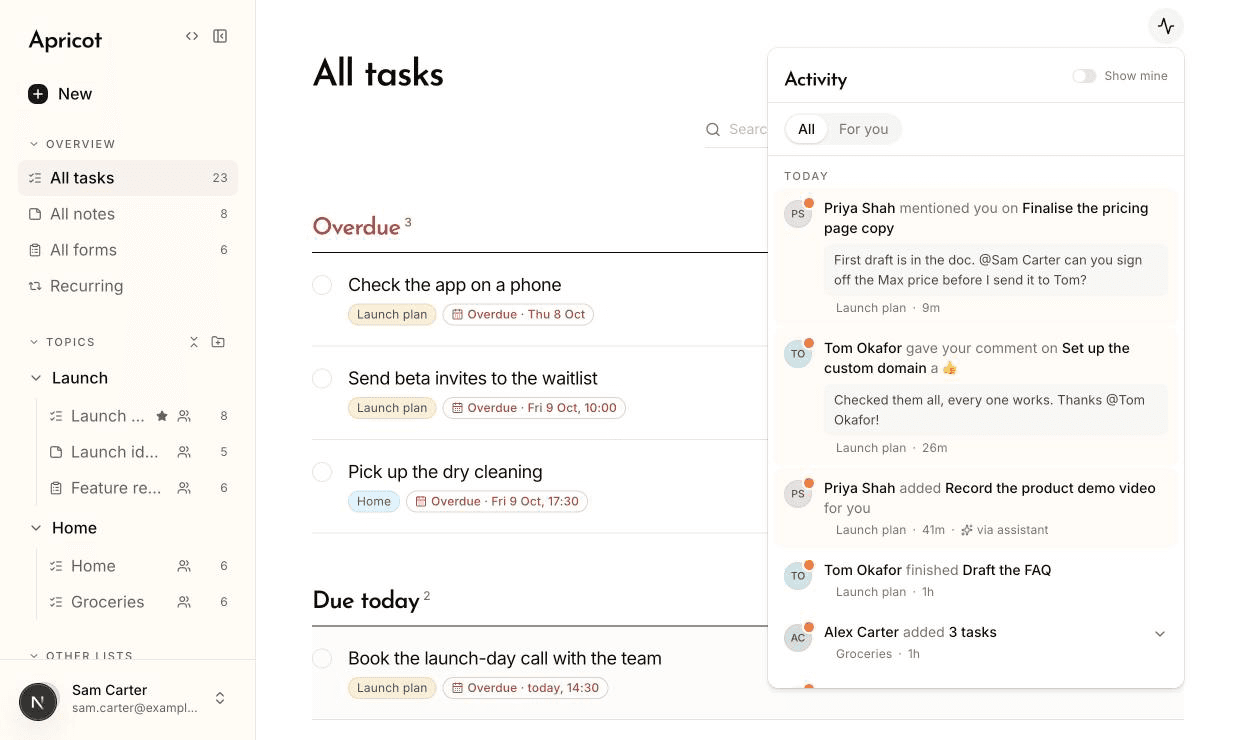Toggle the Show mine switch
This screenshot has width=1240, height=740.
(1084, 76)
